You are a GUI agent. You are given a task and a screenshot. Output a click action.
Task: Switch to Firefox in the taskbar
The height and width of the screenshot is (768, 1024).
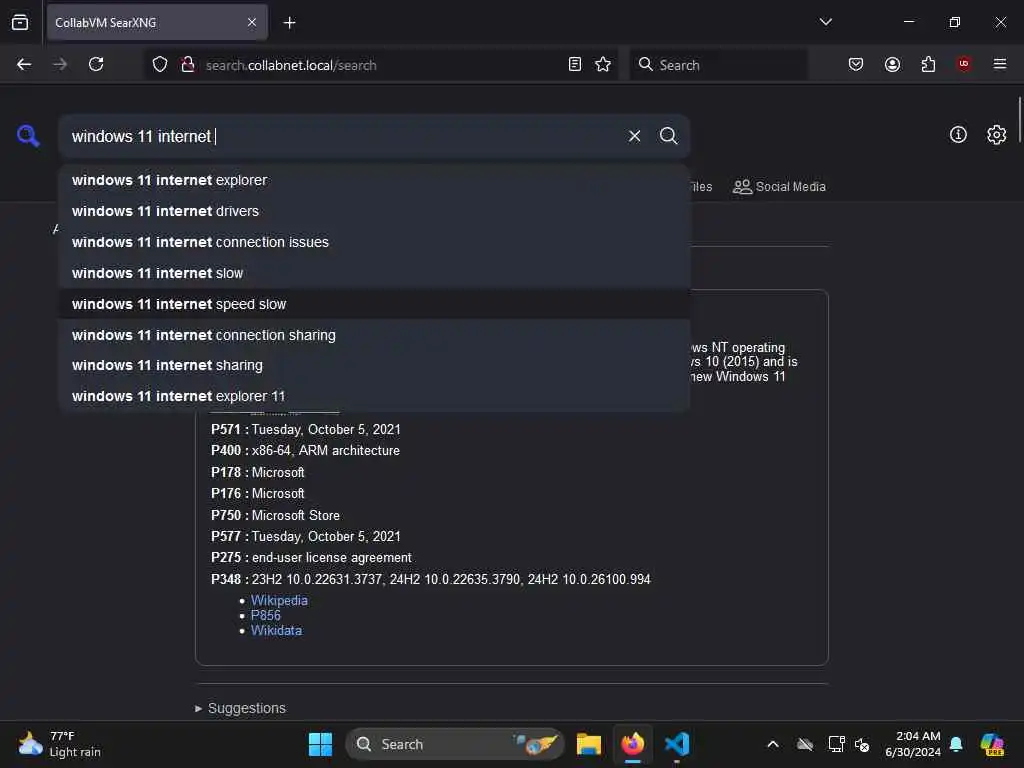(x=632, y=744)
